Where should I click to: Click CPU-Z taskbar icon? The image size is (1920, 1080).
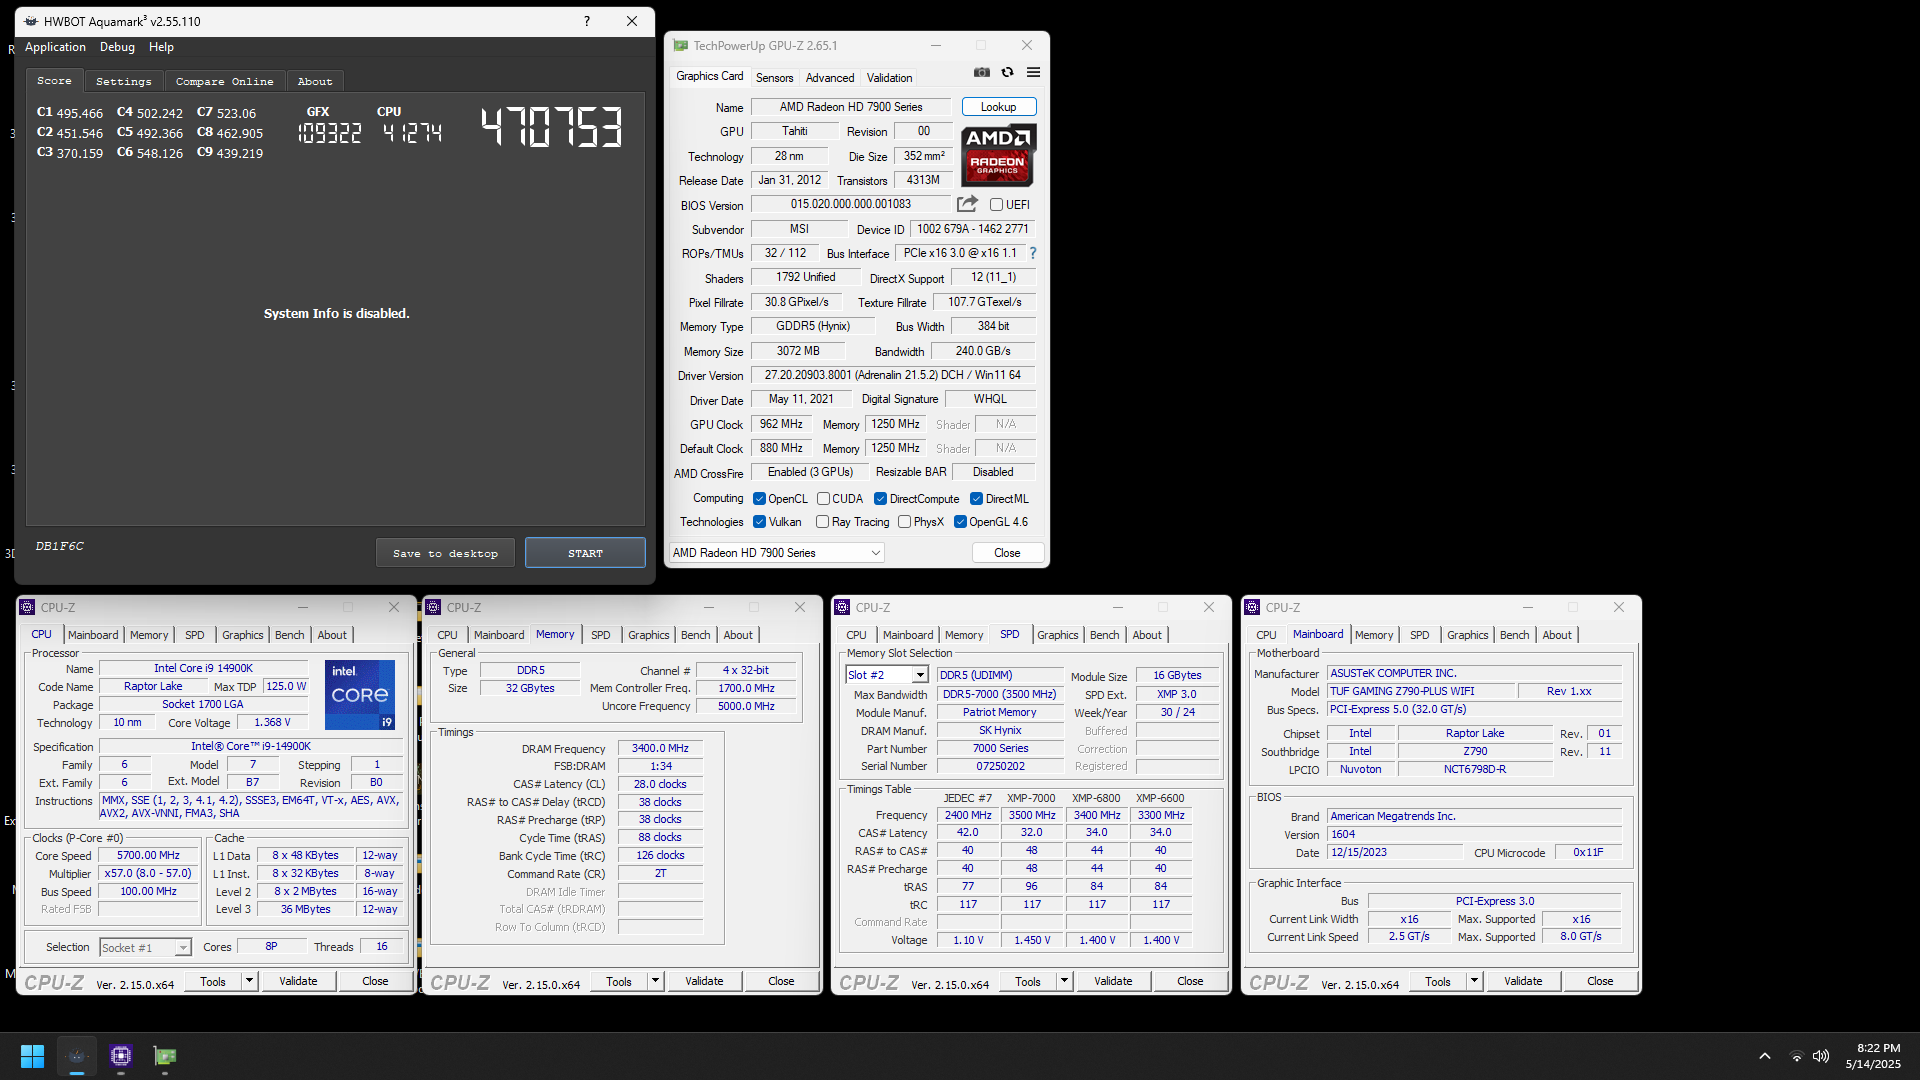(x=121, y=1056)
